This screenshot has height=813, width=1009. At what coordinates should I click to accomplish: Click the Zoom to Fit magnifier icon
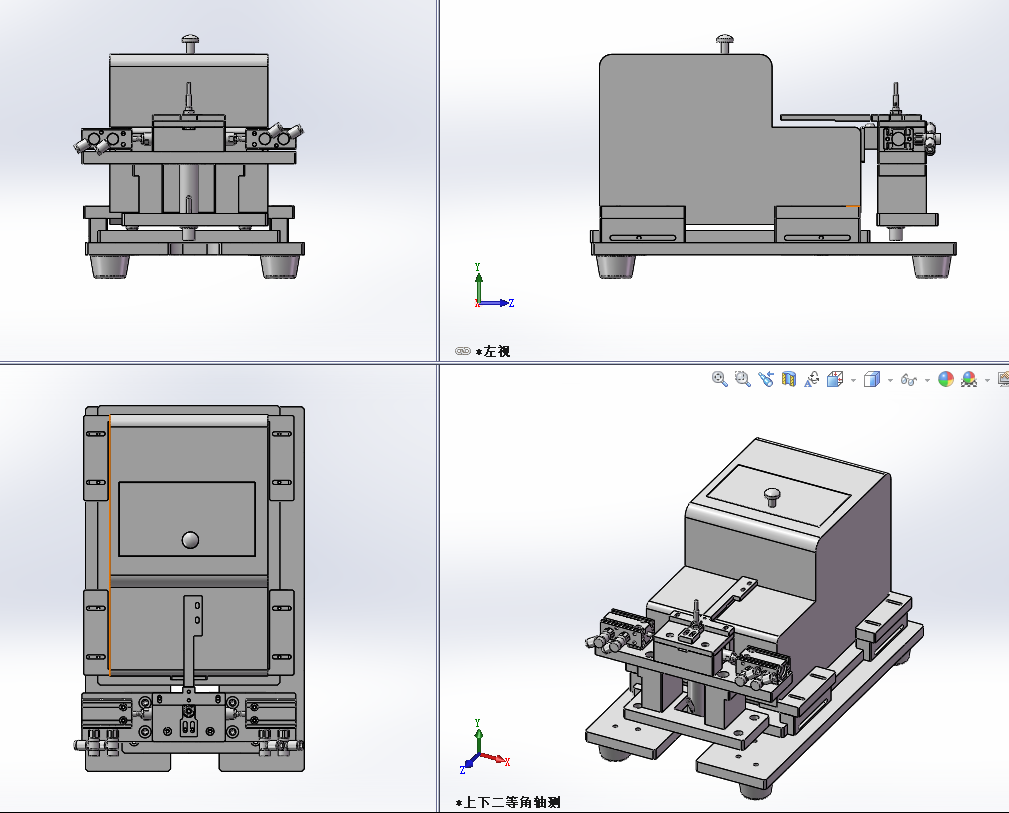(719, 379)
